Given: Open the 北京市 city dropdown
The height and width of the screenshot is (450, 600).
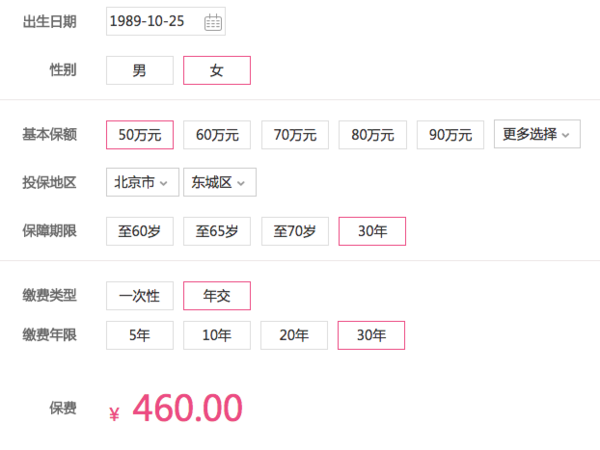Looking at the screenshot, I should point(142,182).
